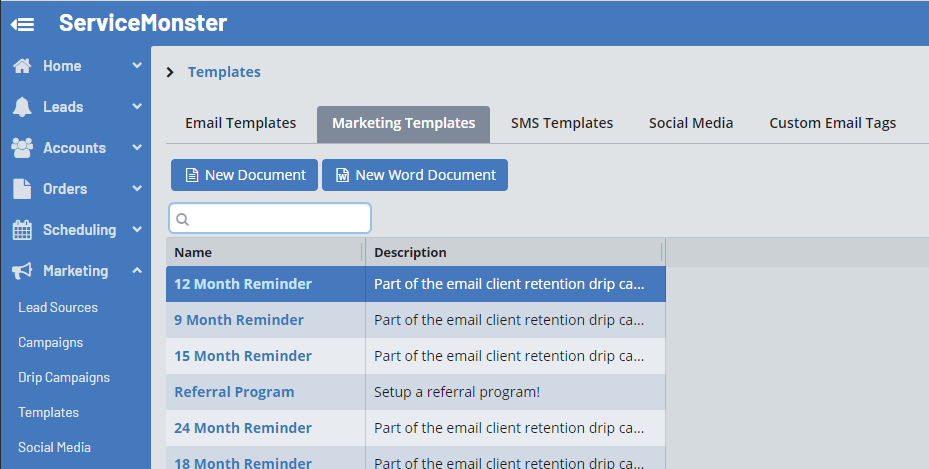The height and width of the screenshot is (469, 929).
Task: Expand the Templates breadcrumb arrow
Action: (170, 72)
